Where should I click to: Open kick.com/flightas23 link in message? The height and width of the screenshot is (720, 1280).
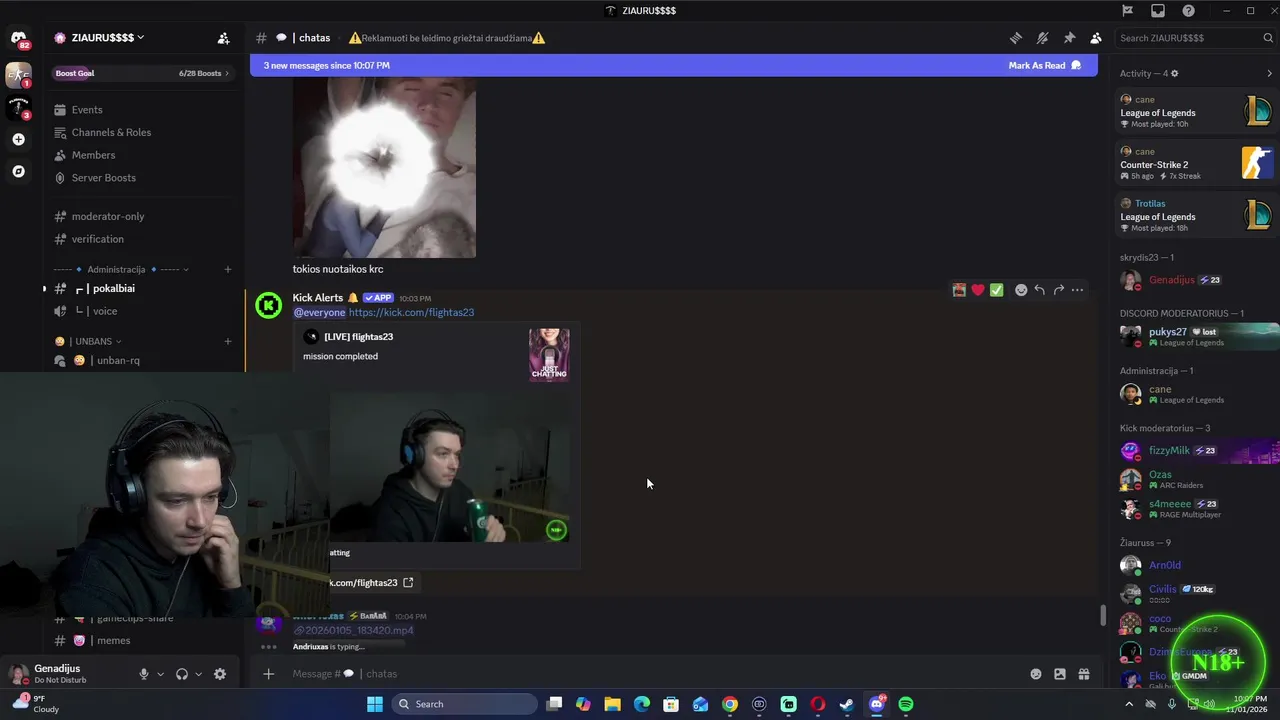tap(411, 312)
